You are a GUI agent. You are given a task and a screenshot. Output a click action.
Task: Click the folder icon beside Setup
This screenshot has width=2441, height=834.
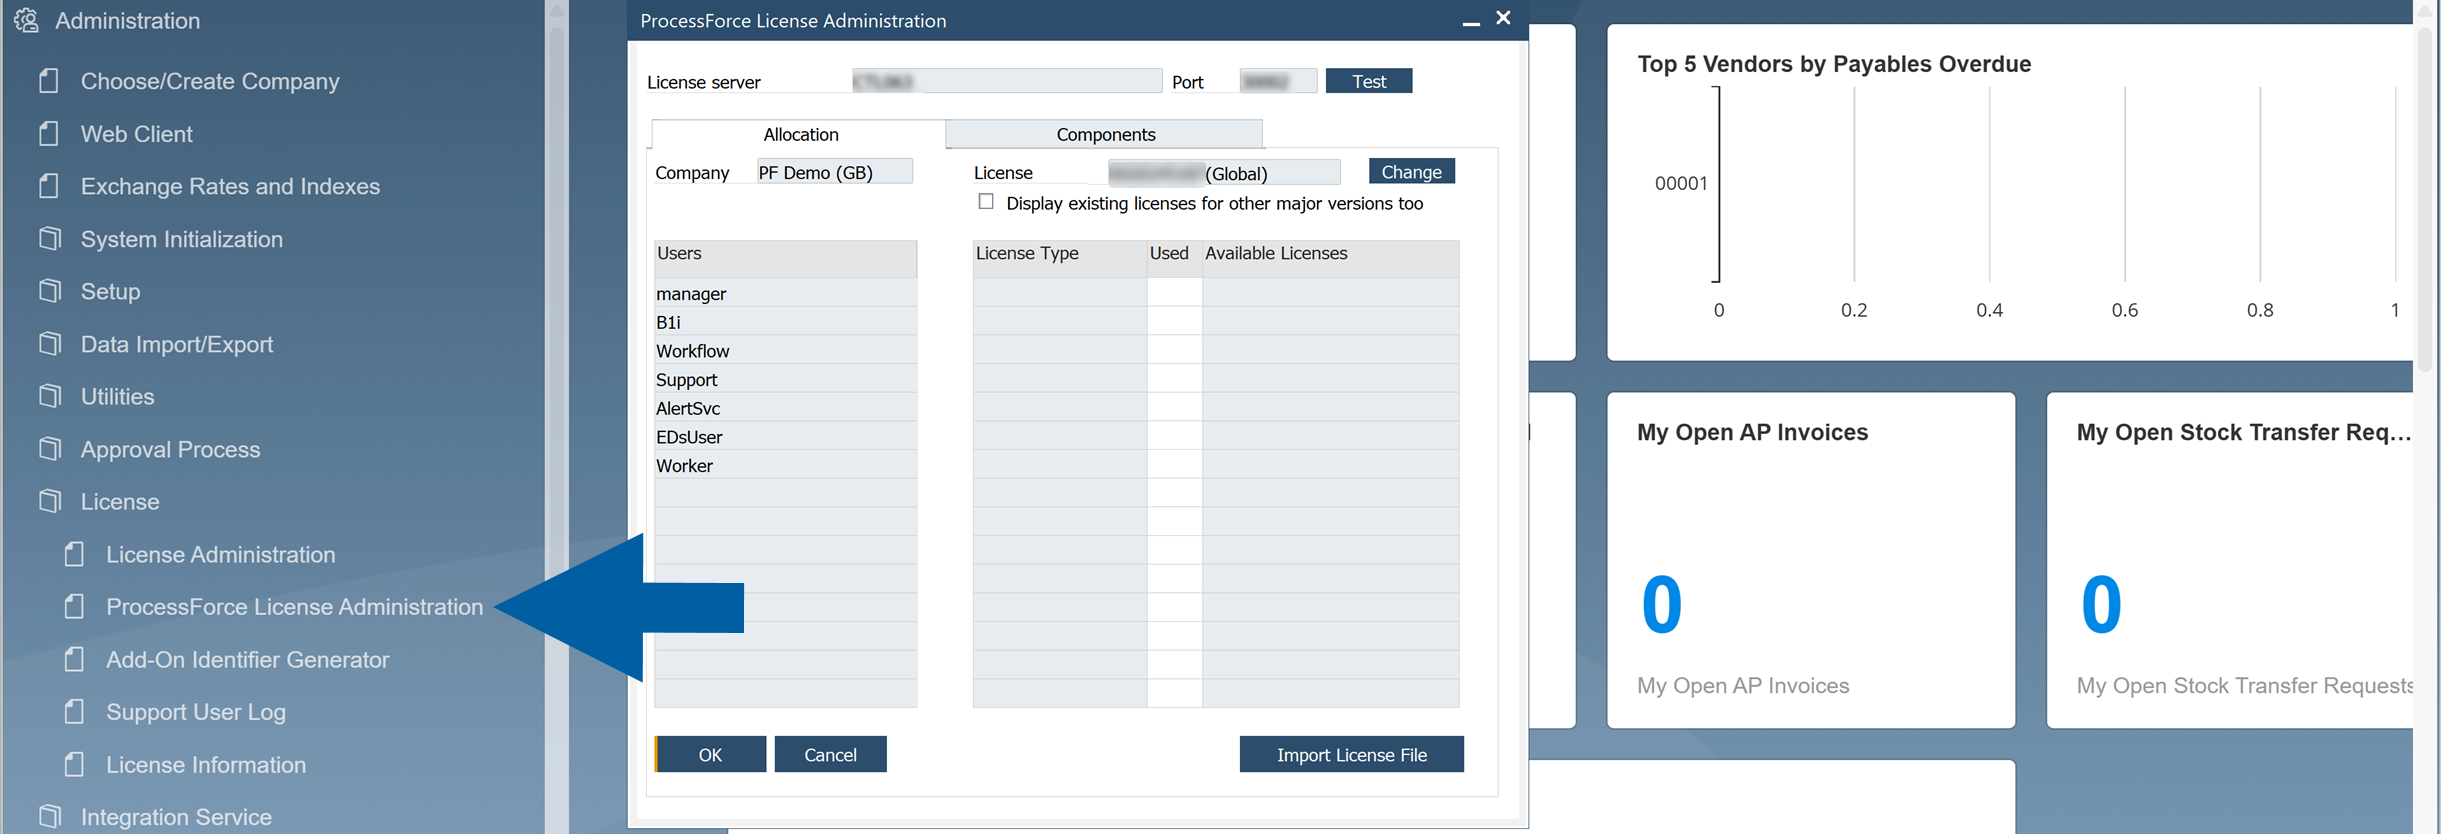[49, 290]
